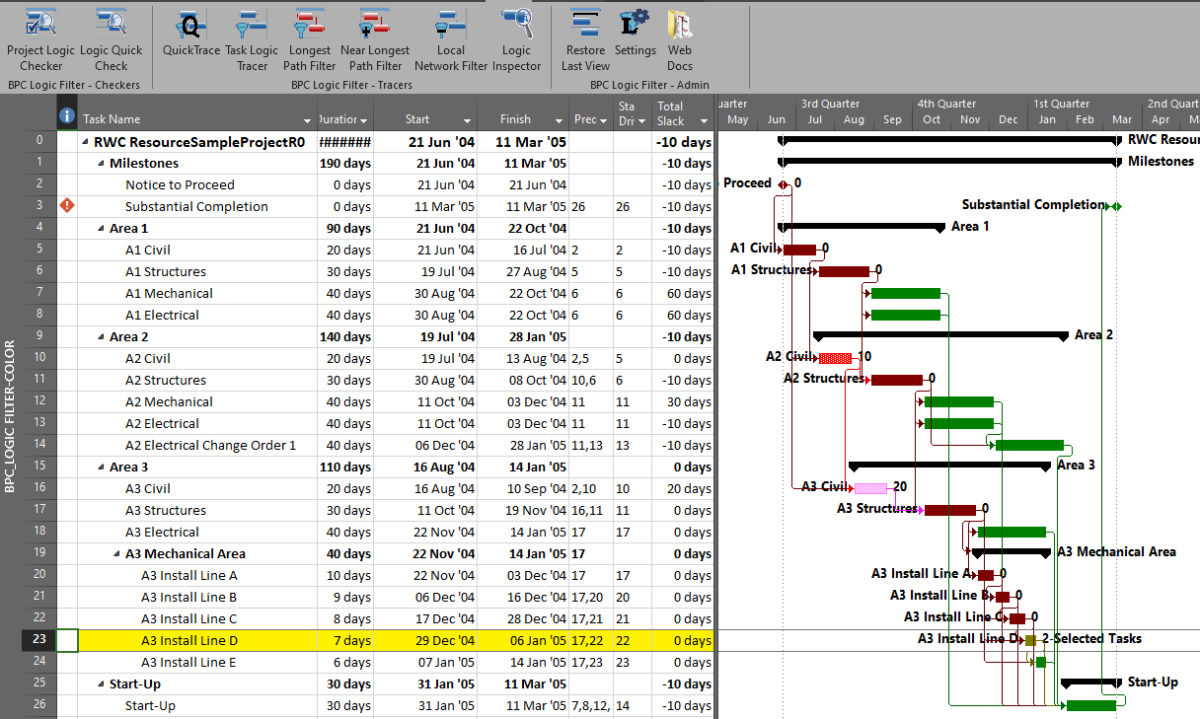This screenshot has height=719, width=1200.
Task: Collapse the Area 2 summary task
Action: coord(101,337)
